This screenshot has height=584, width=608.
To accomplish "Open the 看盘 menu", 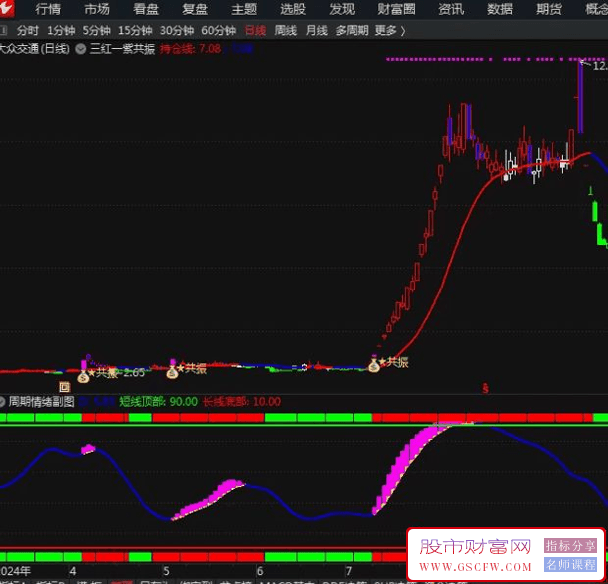I will [x=146, y=9].
